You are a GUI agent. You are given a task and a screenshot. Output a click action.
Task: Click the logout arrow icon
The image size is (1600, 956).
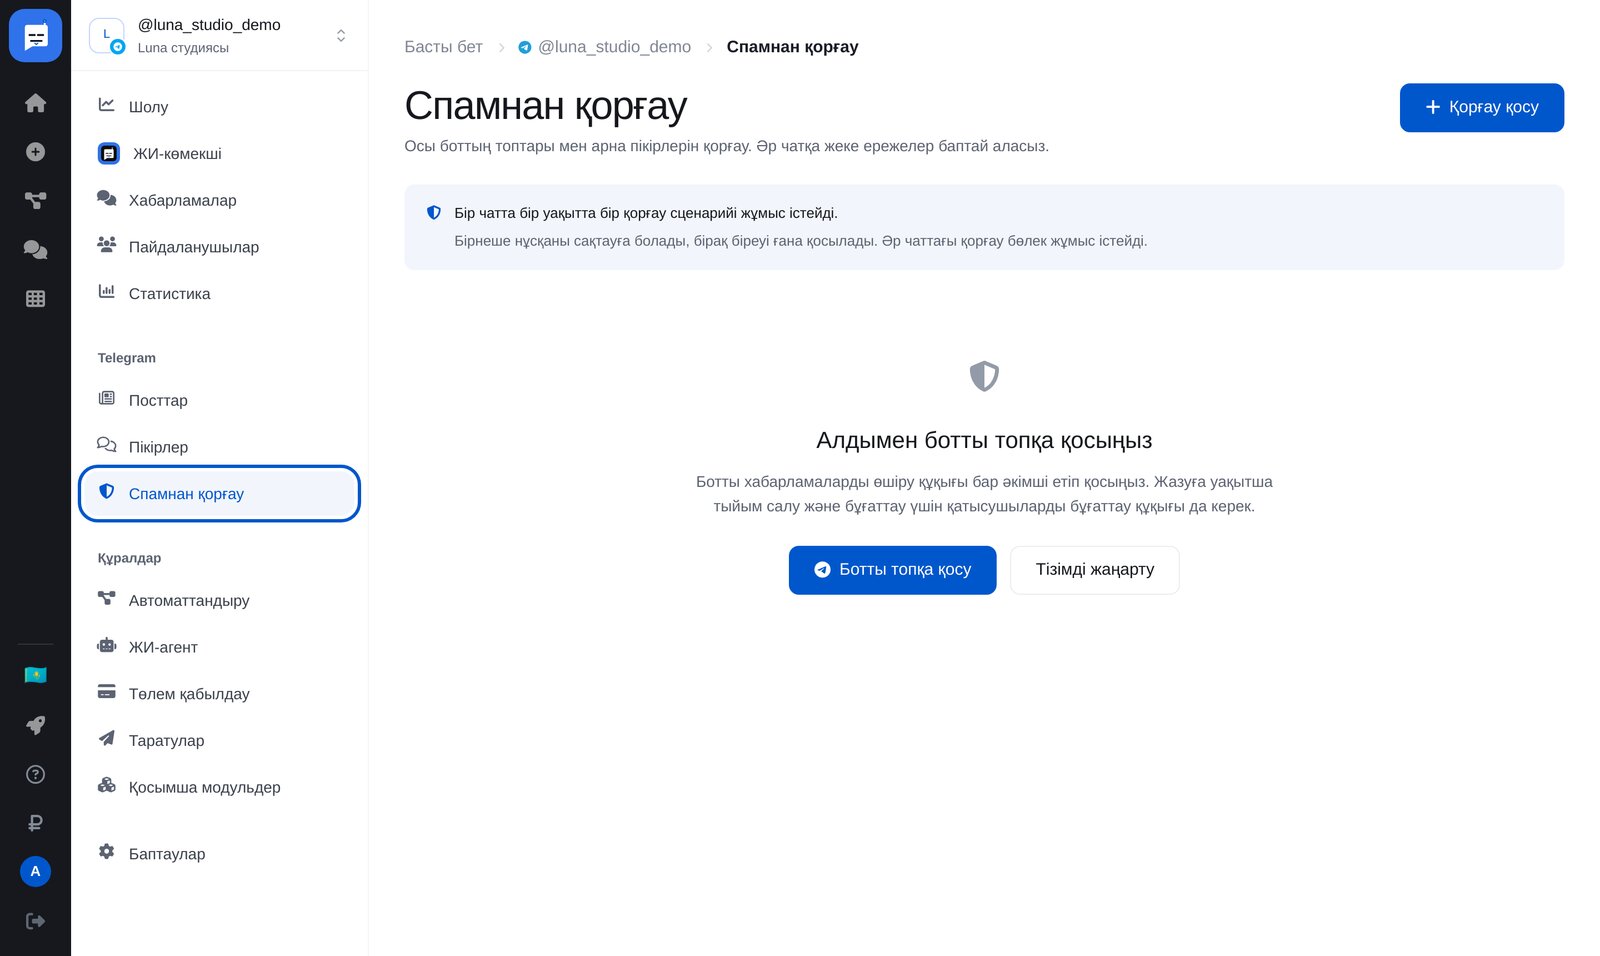click(x=35, y=921)
